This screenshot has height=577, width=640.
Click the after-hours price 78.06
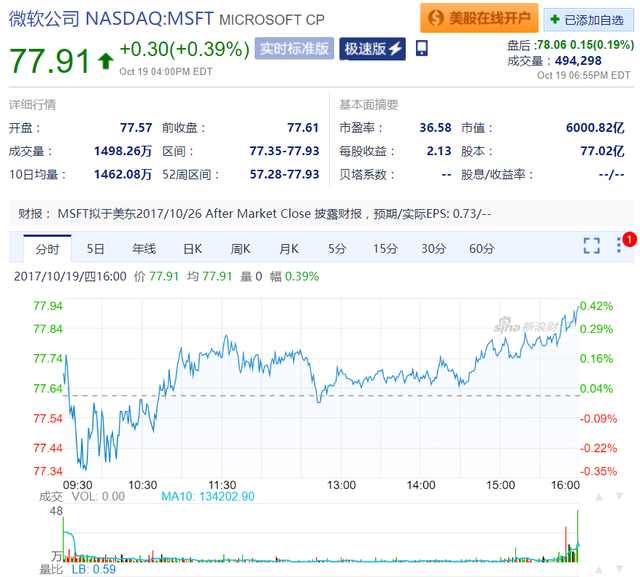pos(552,44)
